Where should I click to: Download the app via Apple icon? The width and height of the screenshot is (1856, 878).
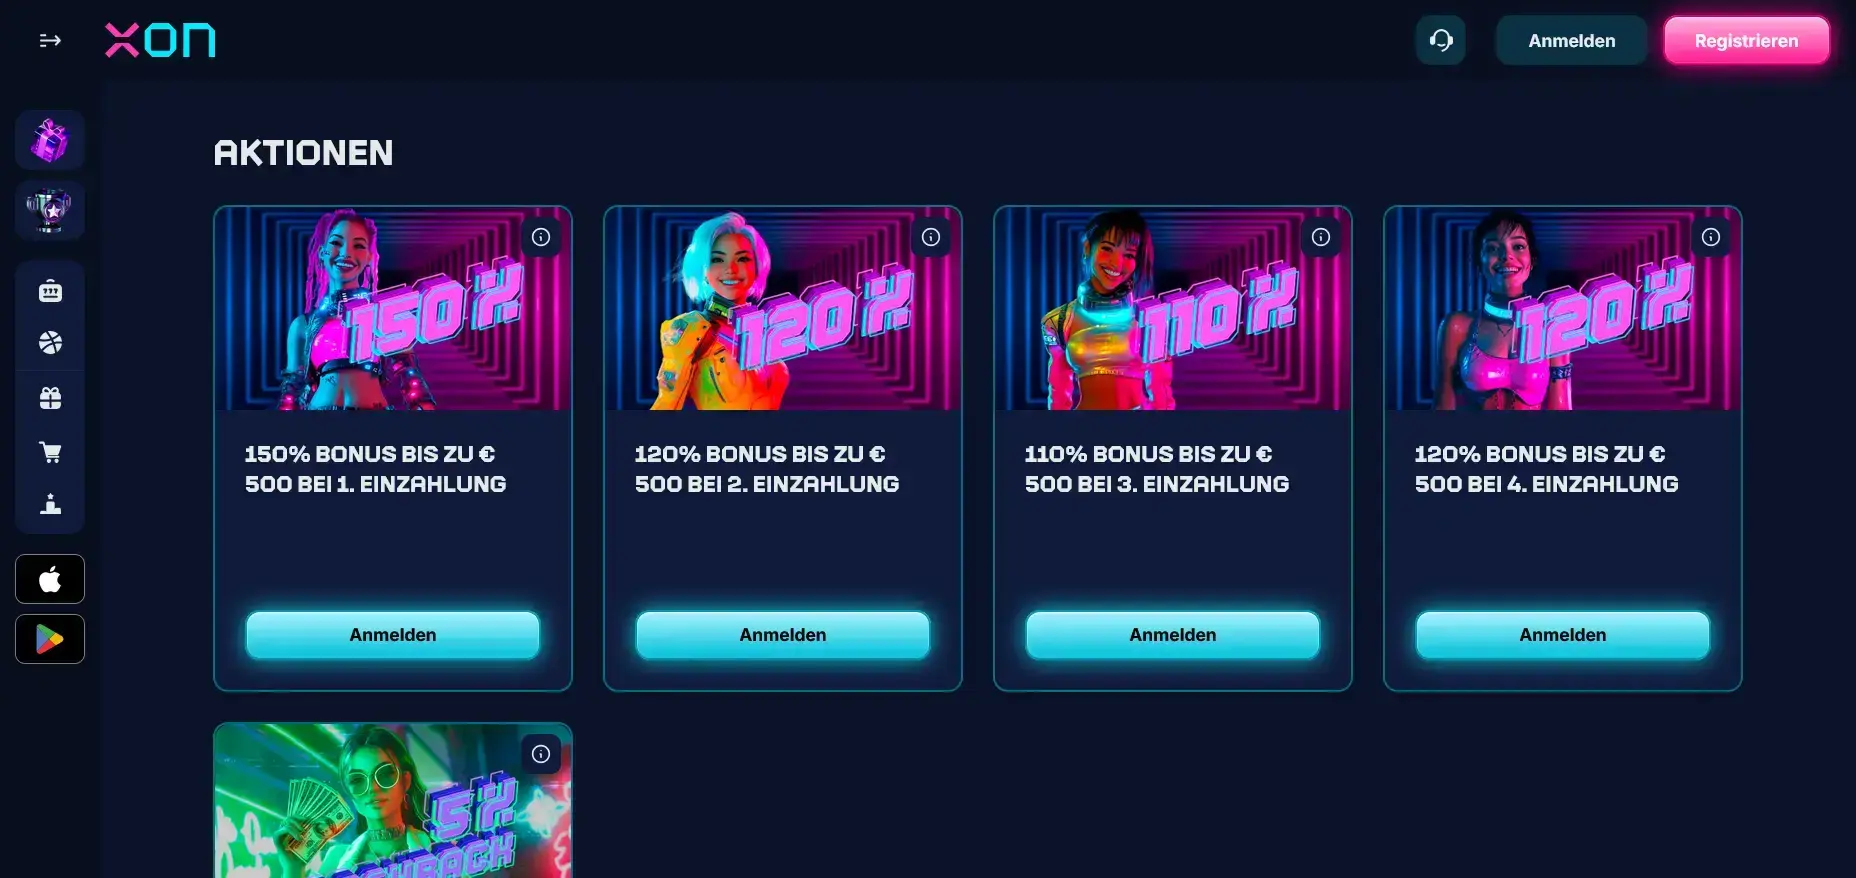pos(50,579)
